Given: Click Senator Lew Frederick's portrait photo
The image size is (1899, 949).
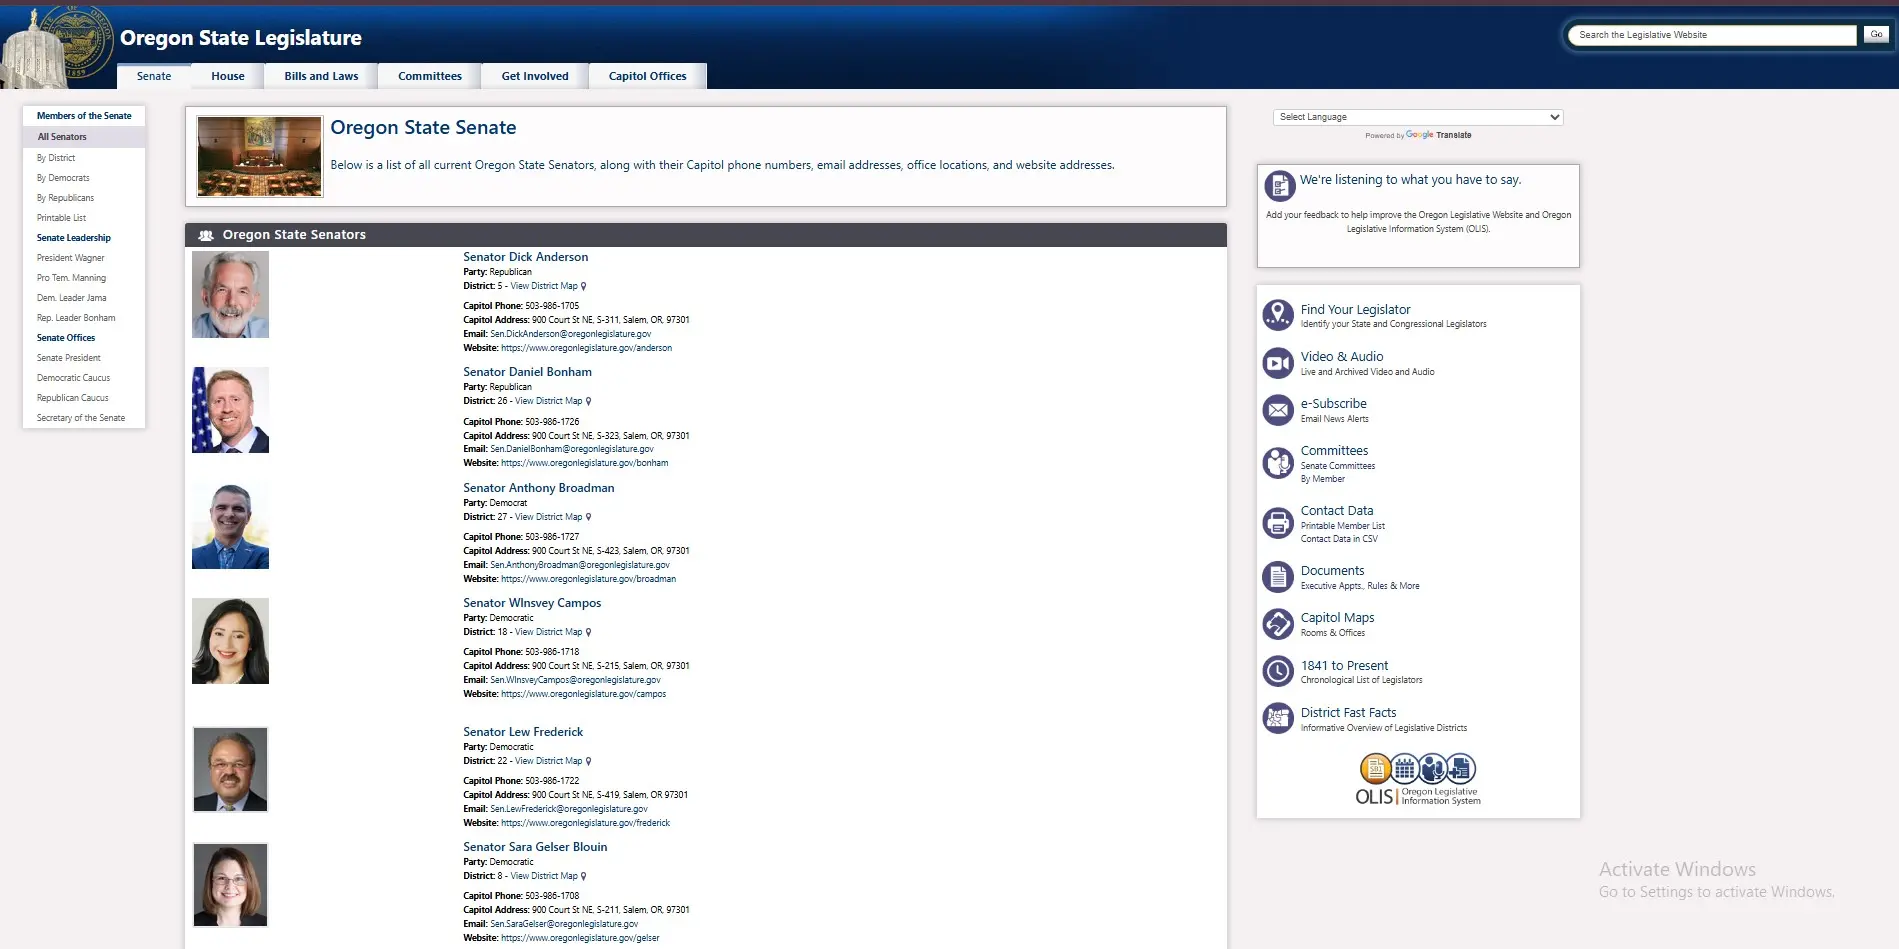Looking at the screenshot, I should pos(230,769).
